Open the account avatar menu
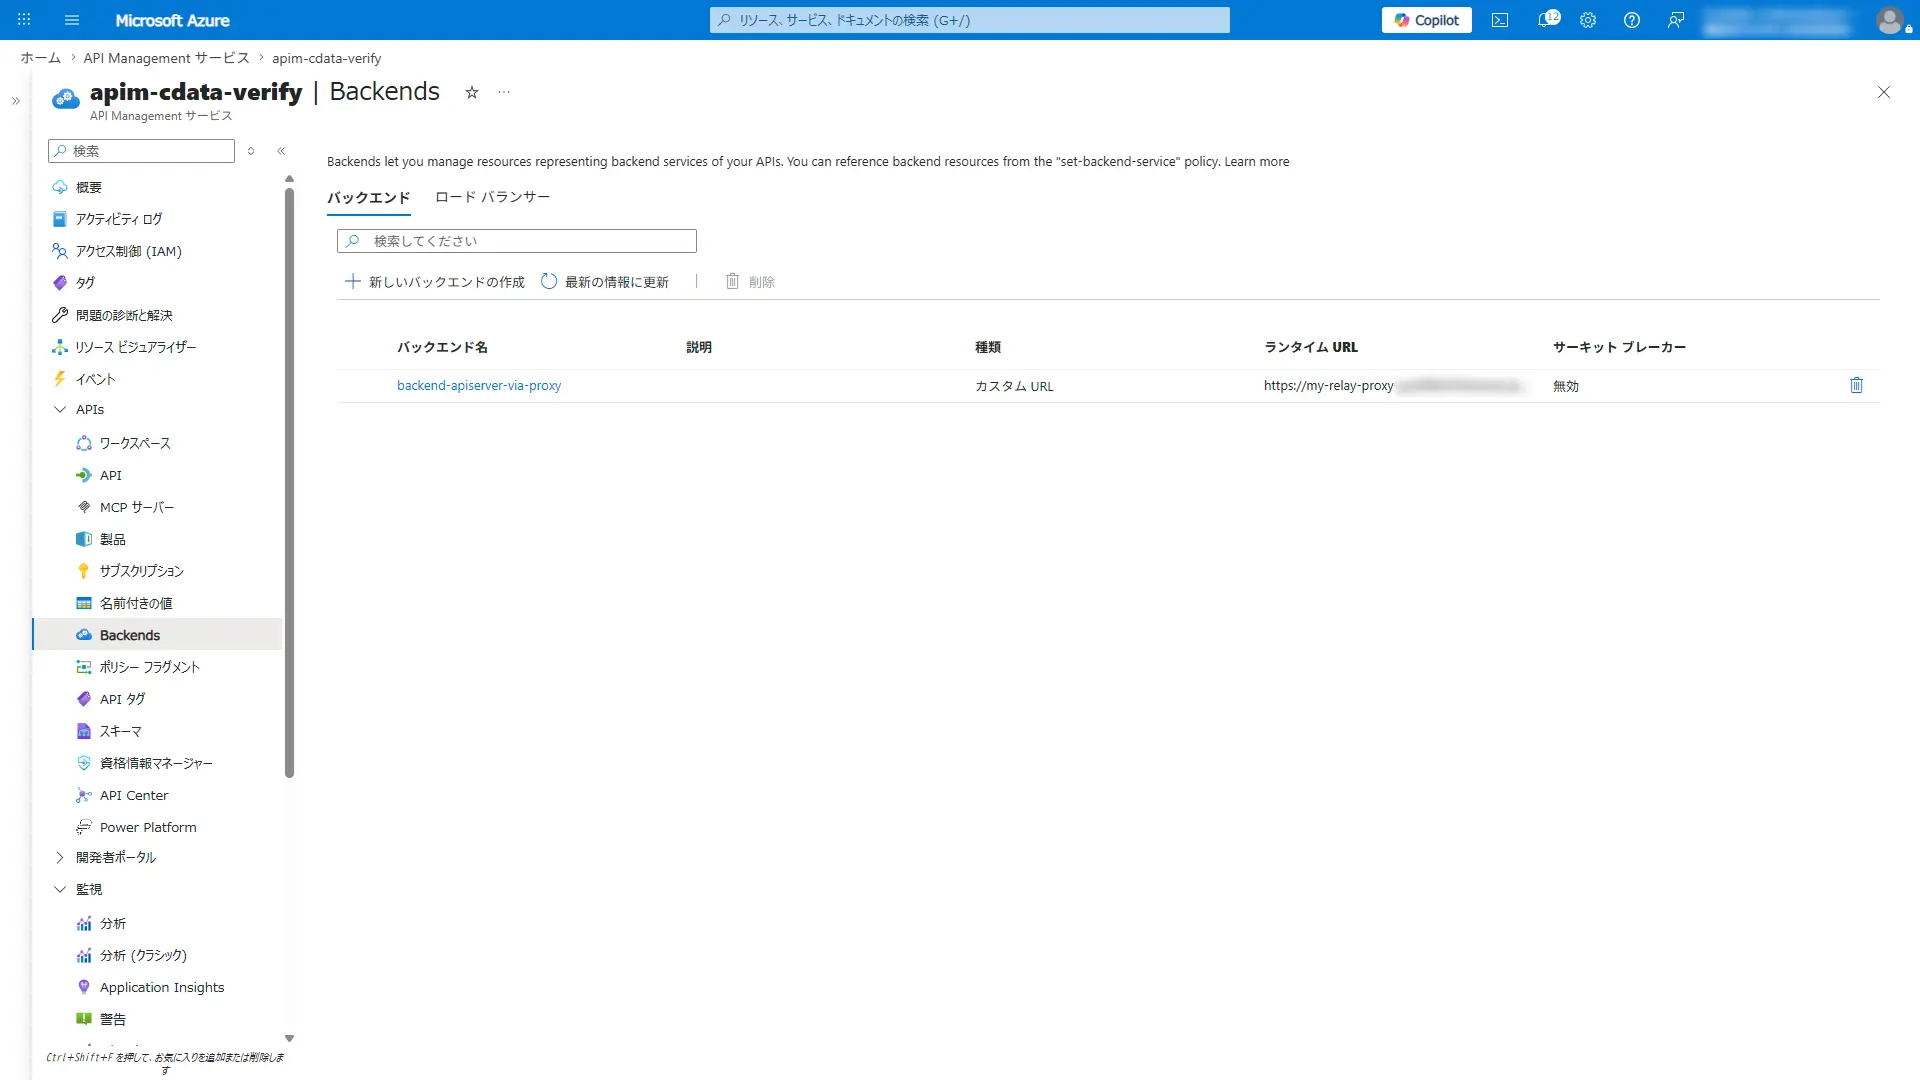This screenshot has width=1920, height=1080. coord(1889,20)
